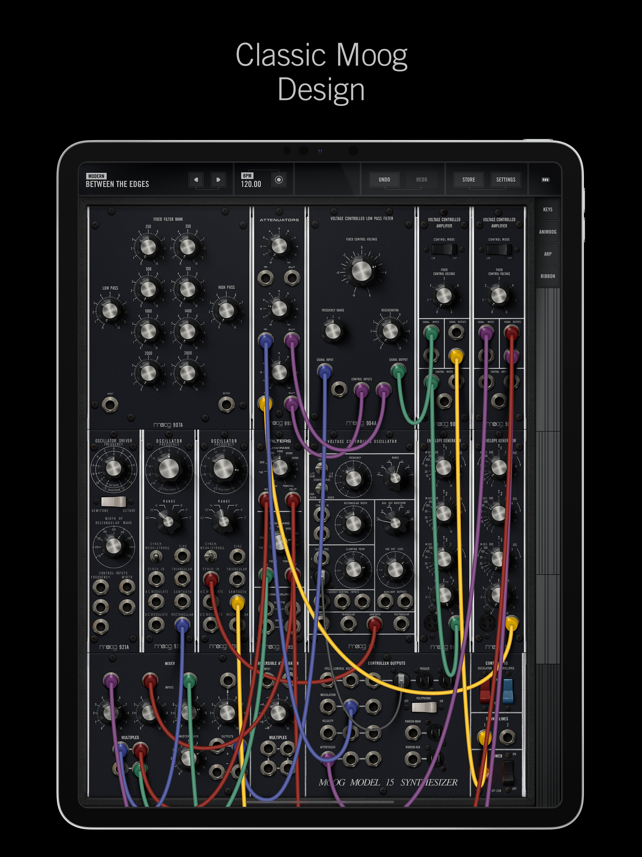Click the Triangular jack on first Oscillator
642x857 pixels.
[x=182, y=579]
